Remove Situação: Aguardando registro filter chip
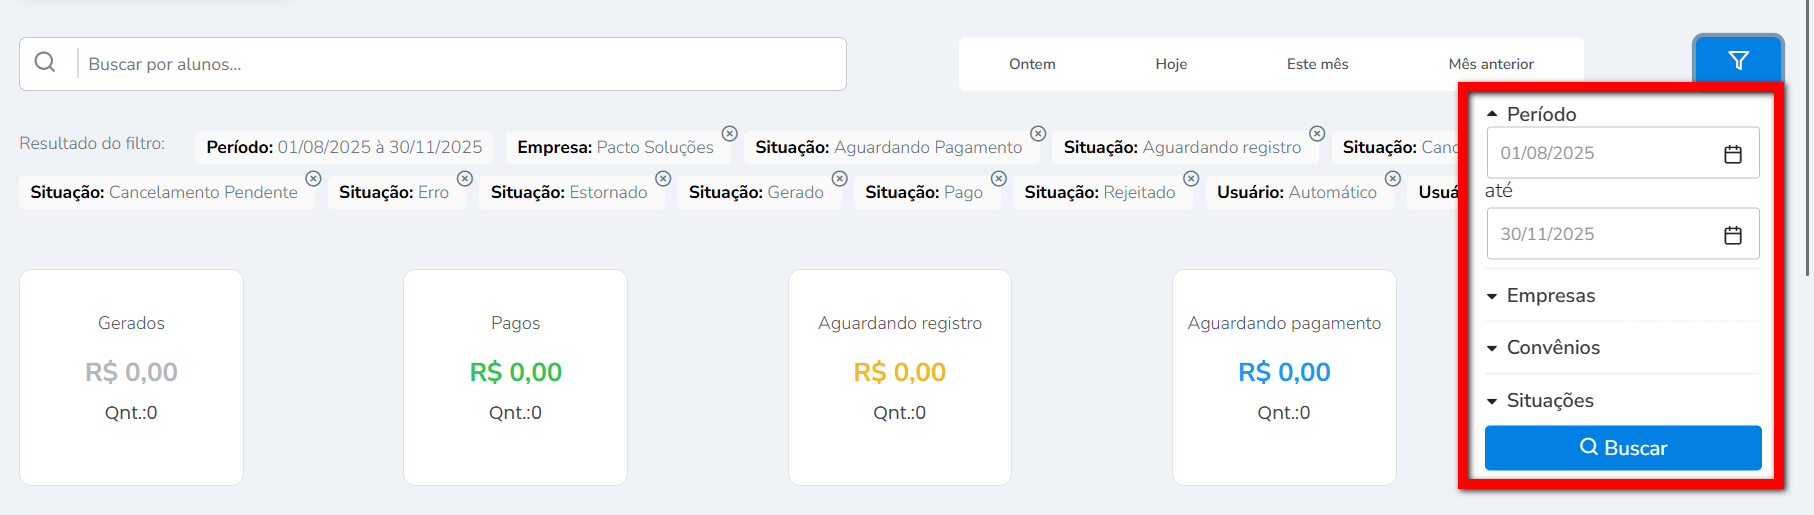The height and width of the screenshot is (515, 1814). click(1317, 134)
